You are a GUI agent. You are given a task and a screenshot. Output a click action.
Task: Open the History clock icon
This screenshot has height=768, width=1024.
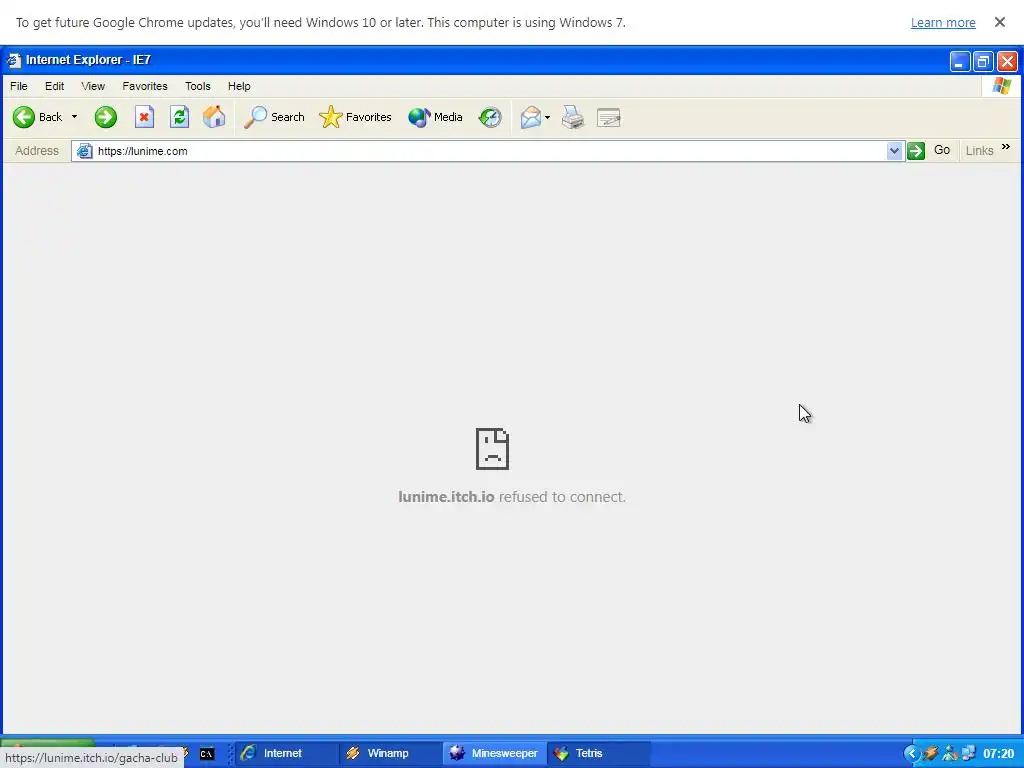[490, 118]
